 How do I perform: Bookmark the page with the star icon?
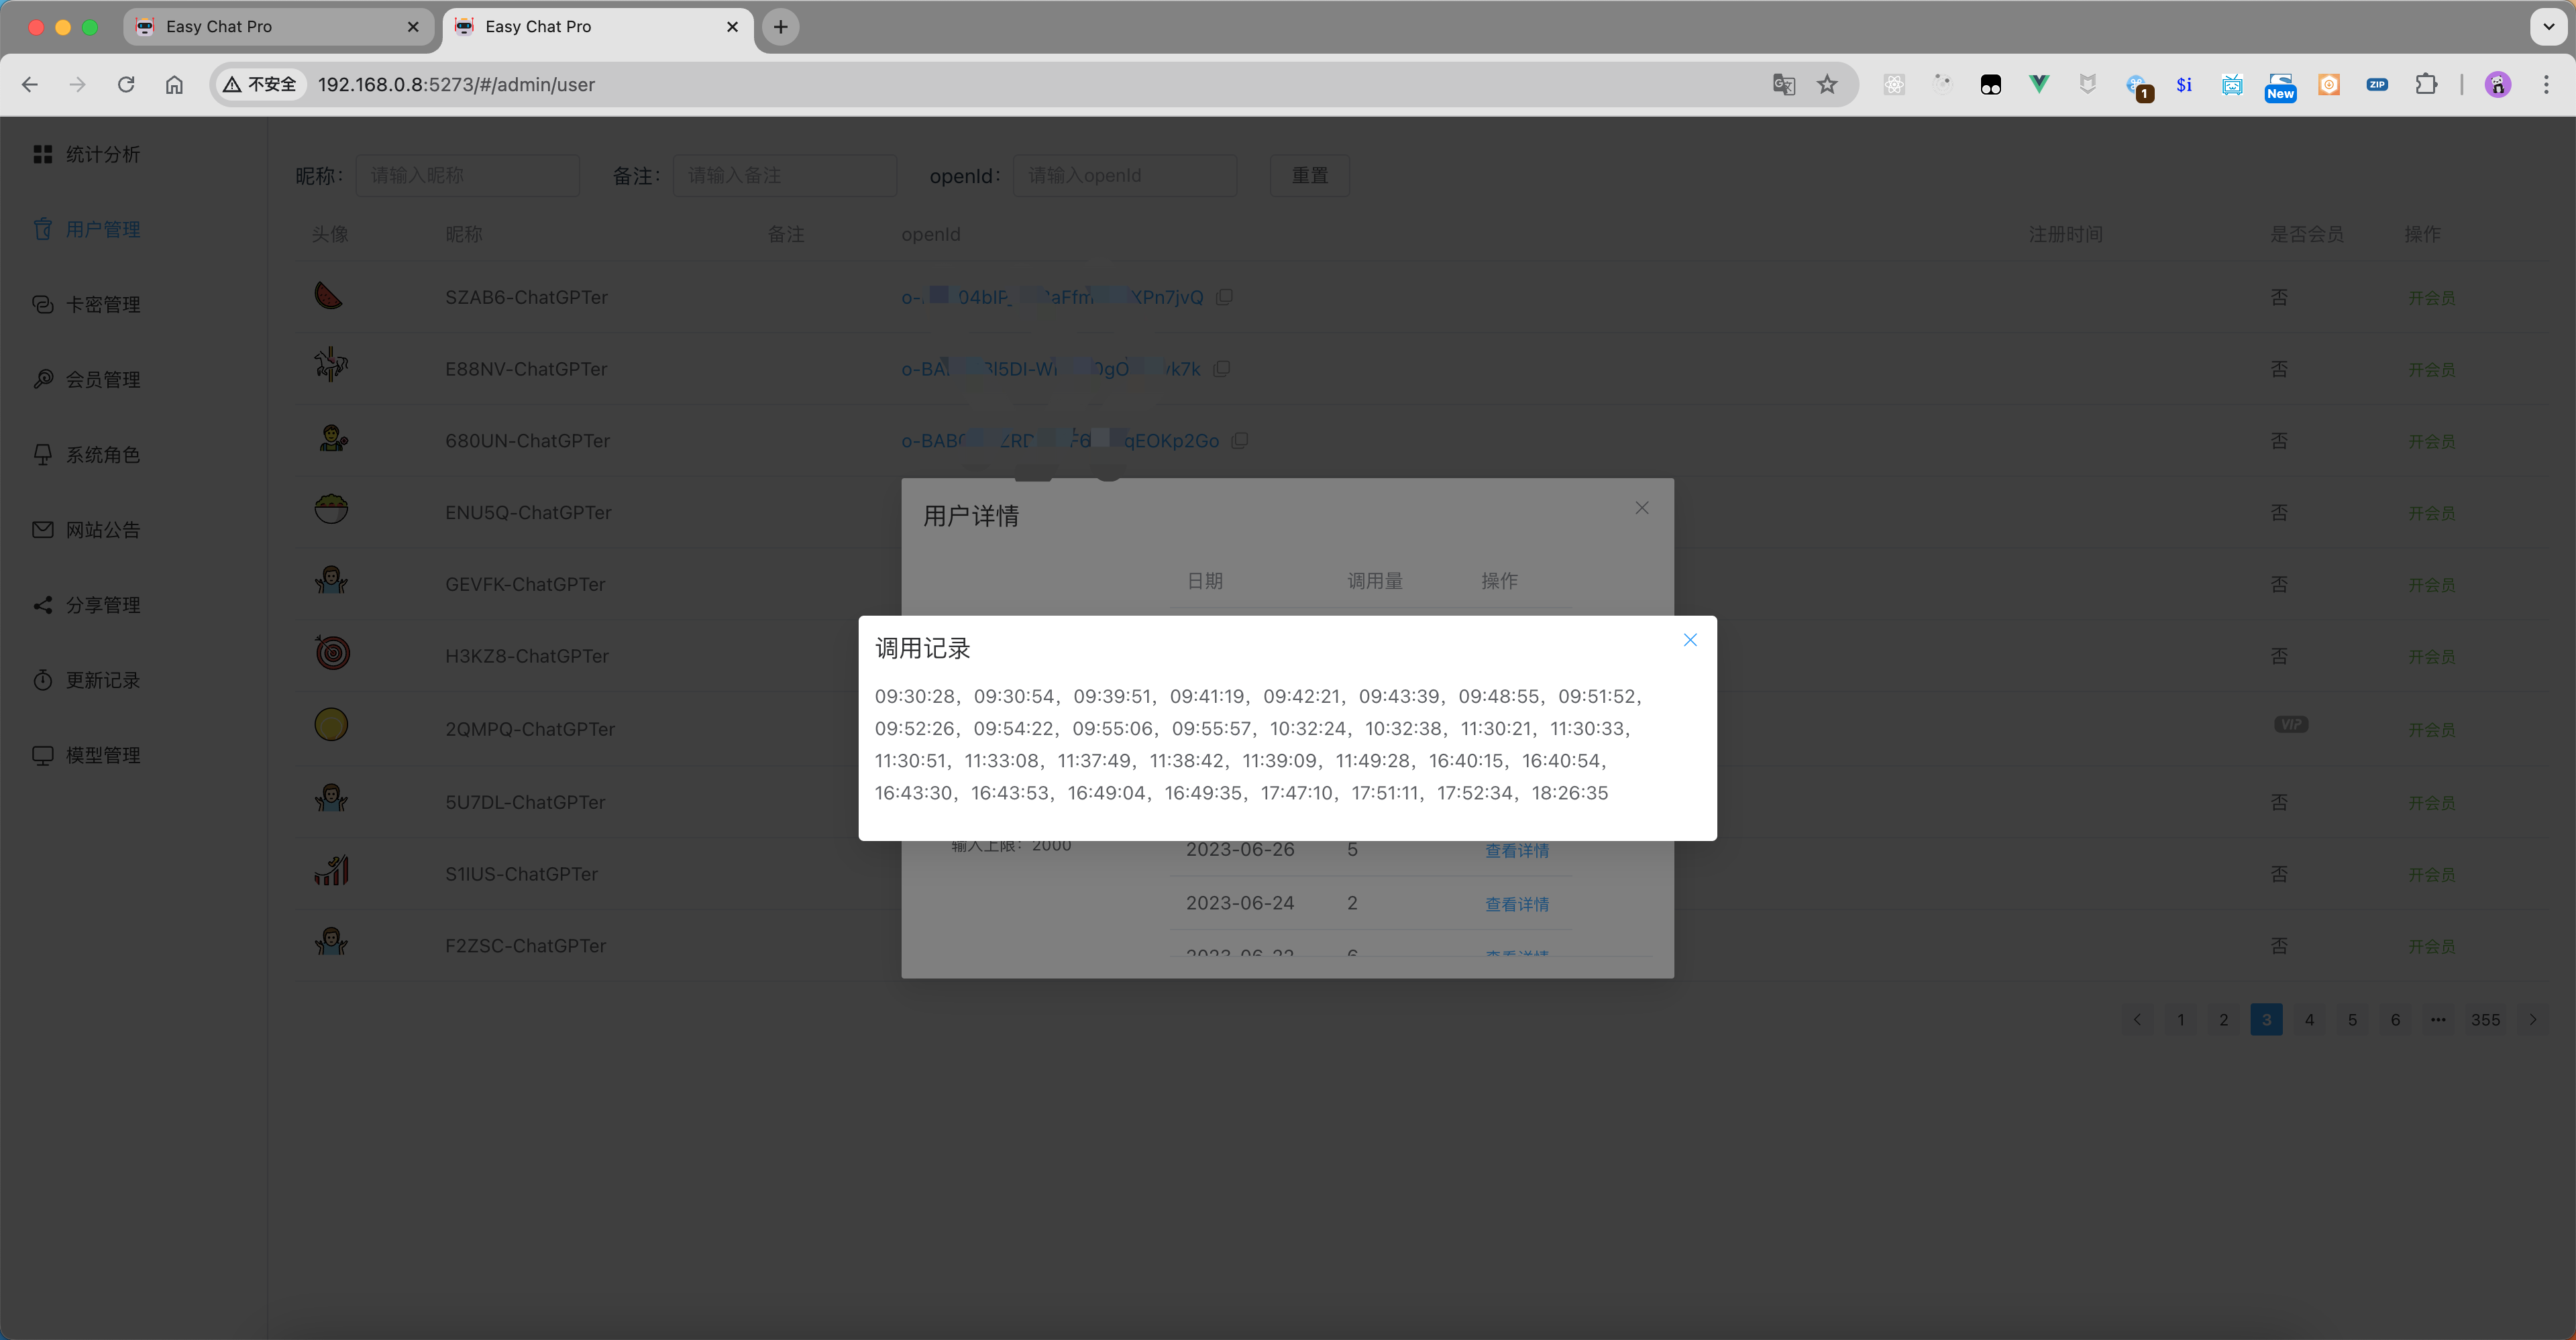point(1827,85)
